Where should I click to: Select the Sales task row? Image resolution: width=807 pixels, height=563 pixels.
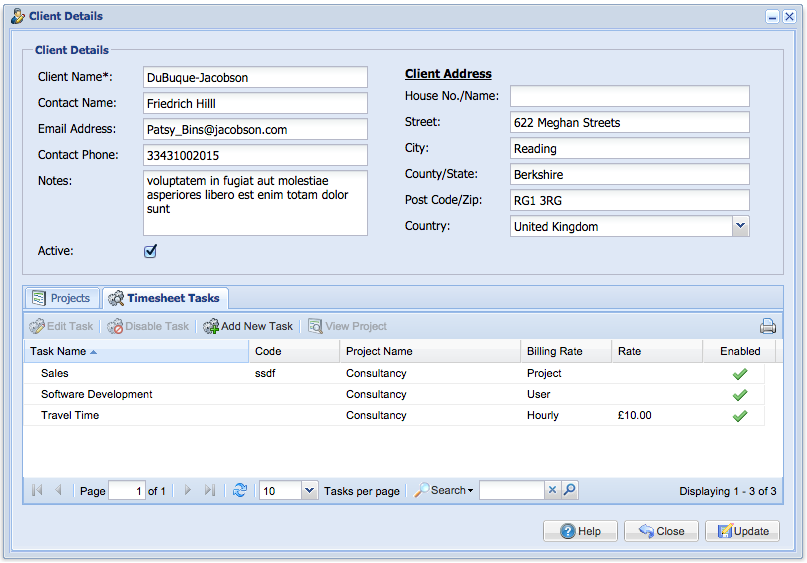pos(394,374)
